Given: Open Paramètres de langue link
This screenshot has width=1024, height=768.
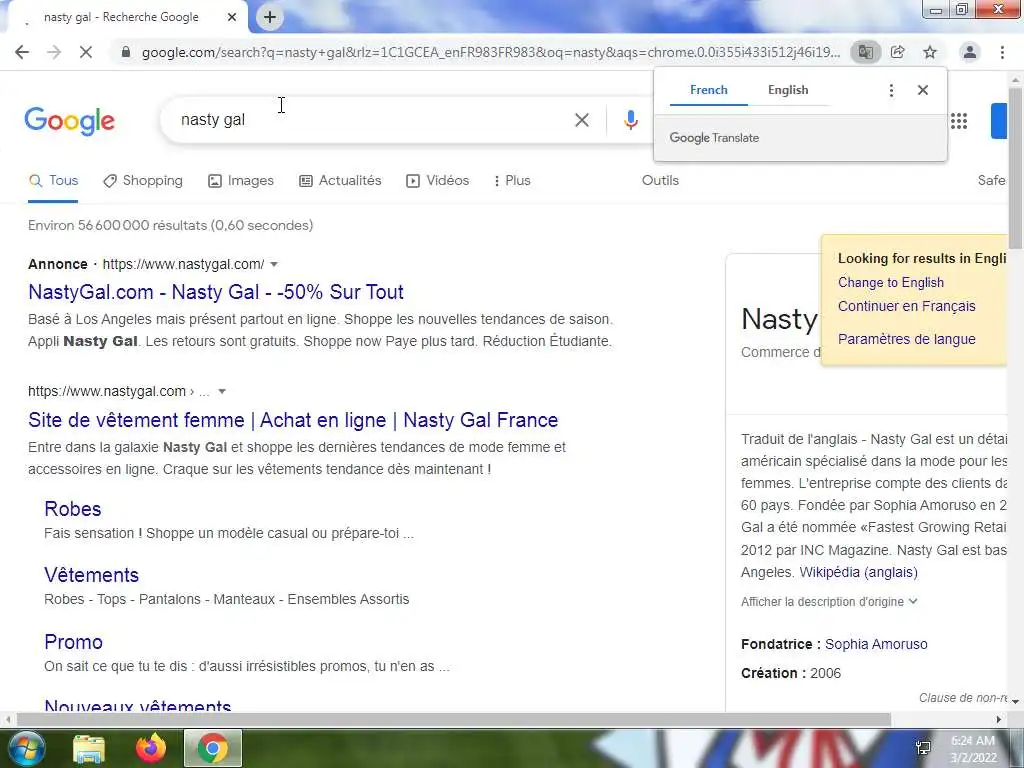Looking at the screenshot, I should coord(906,339).
